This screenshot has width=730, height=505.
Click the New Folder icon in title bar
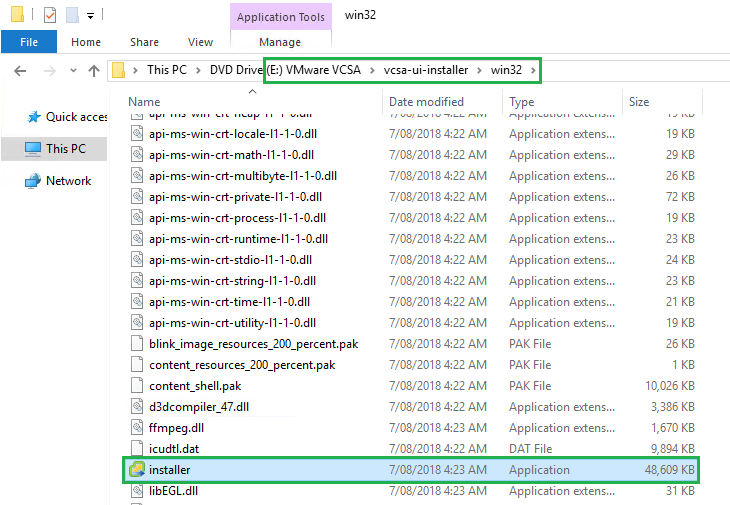[x=72, y=15]
